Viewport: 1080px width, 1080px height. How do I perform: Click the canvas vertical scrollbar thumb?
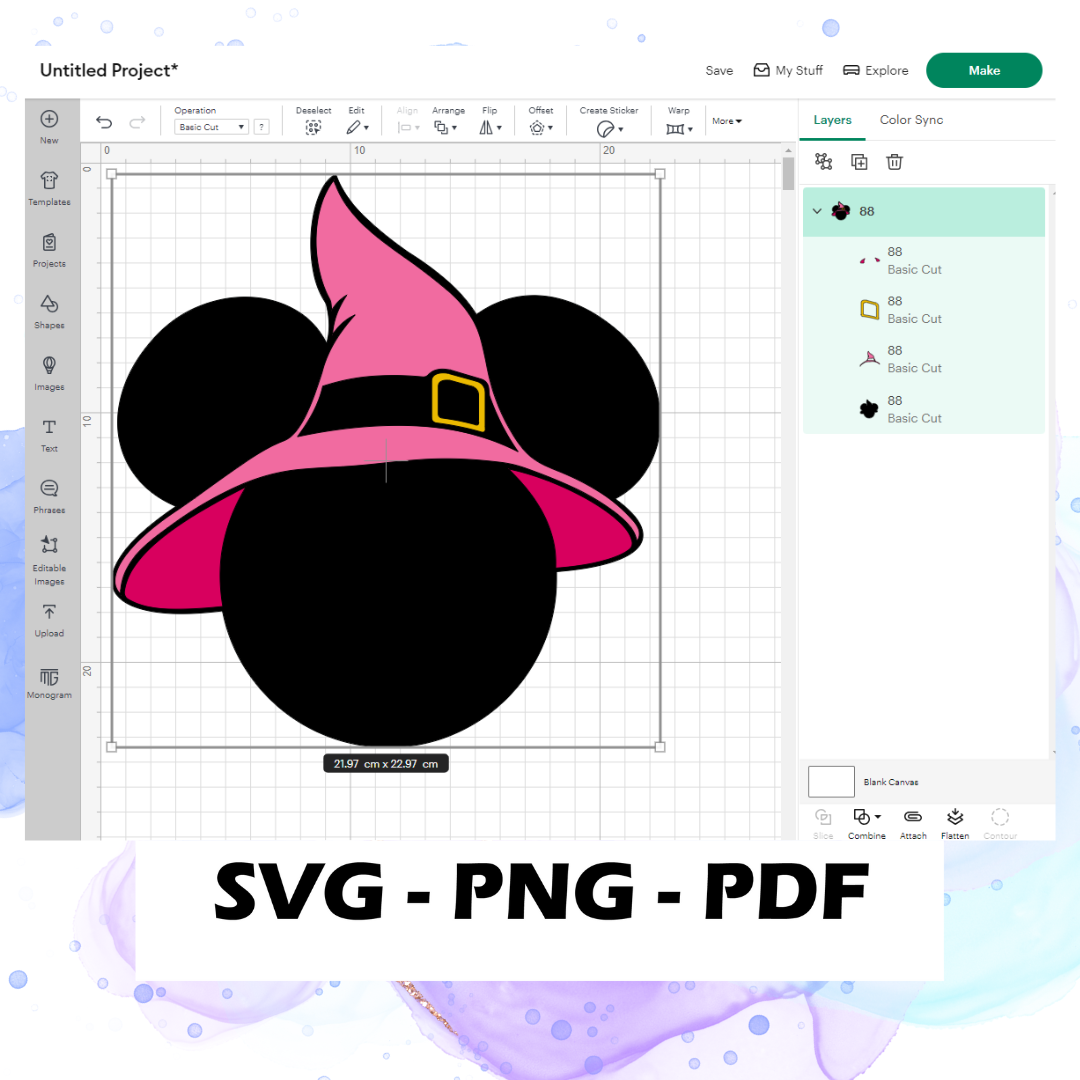789,174
